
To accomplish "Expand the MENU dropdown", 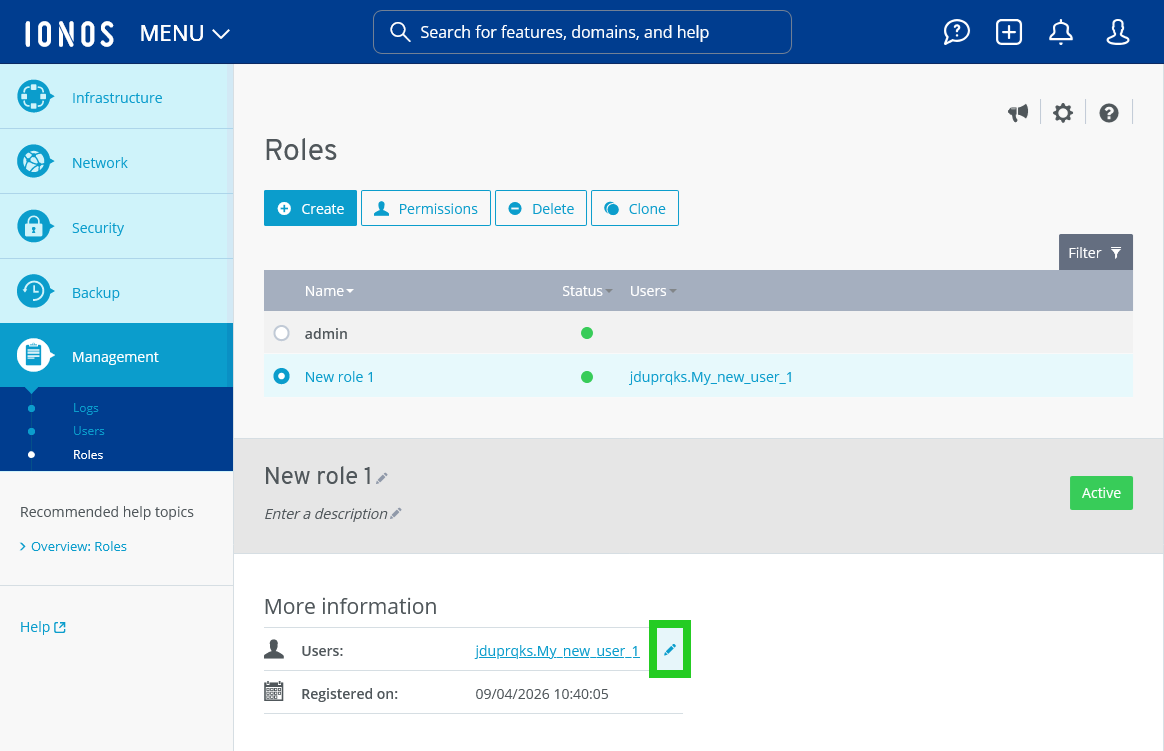I will tap(184, 32).
